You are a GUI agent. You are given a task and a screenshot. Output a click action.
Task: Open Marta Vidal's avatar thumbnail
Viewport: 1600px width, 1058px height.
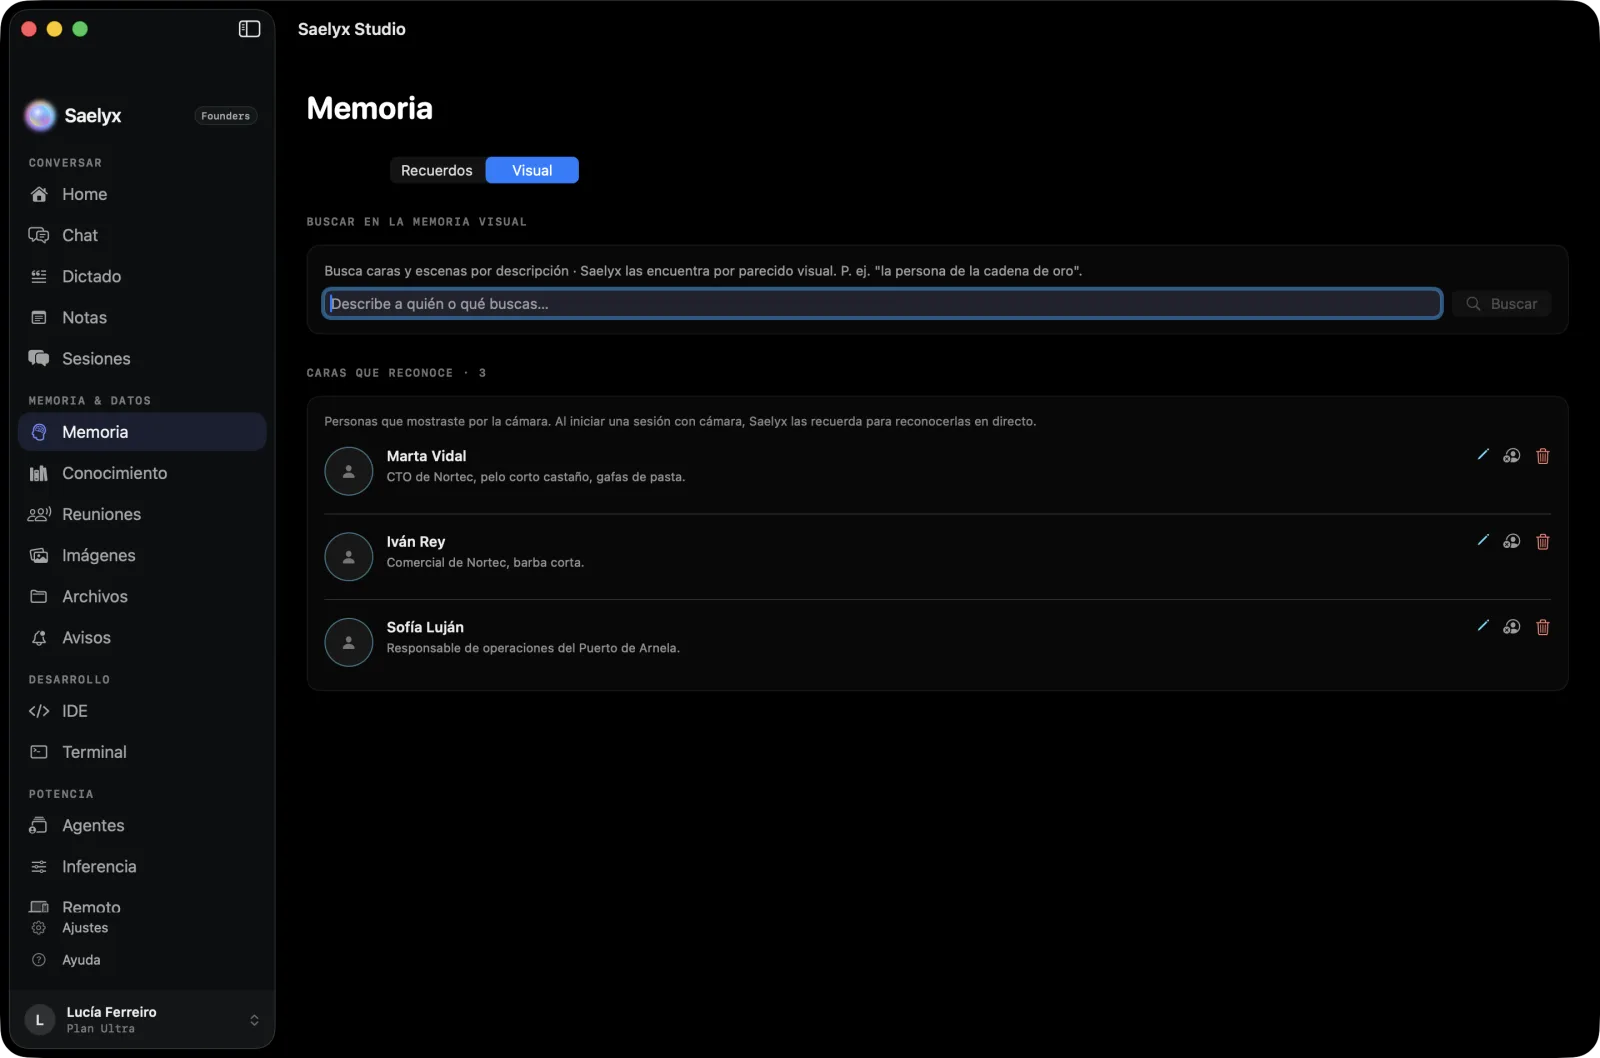(349, 471)
